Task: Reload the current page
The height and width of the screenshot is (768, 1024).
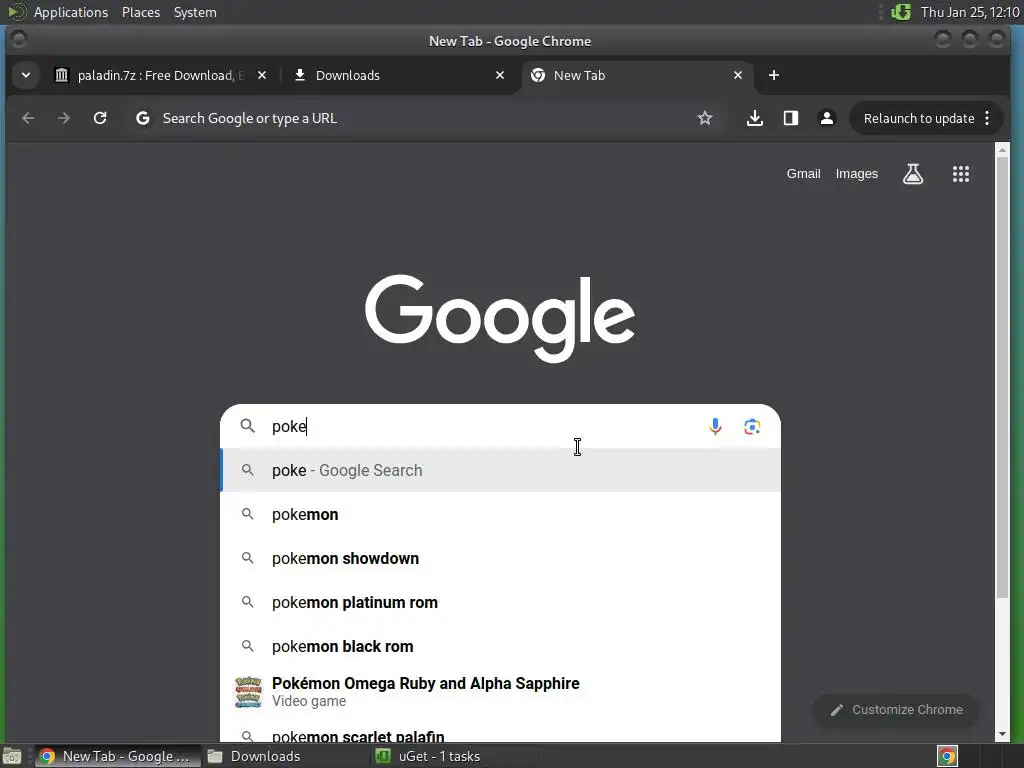Action: (100, 118)
